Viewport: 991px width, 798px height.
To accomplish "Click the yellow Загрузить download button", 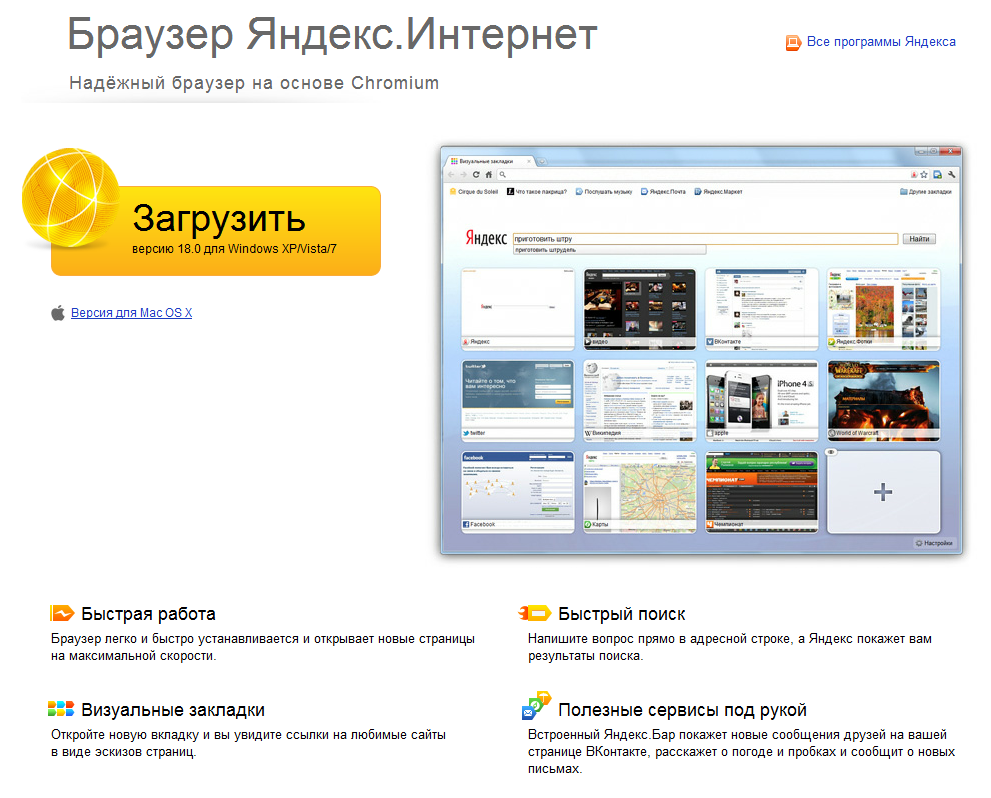I will point(216,231).
